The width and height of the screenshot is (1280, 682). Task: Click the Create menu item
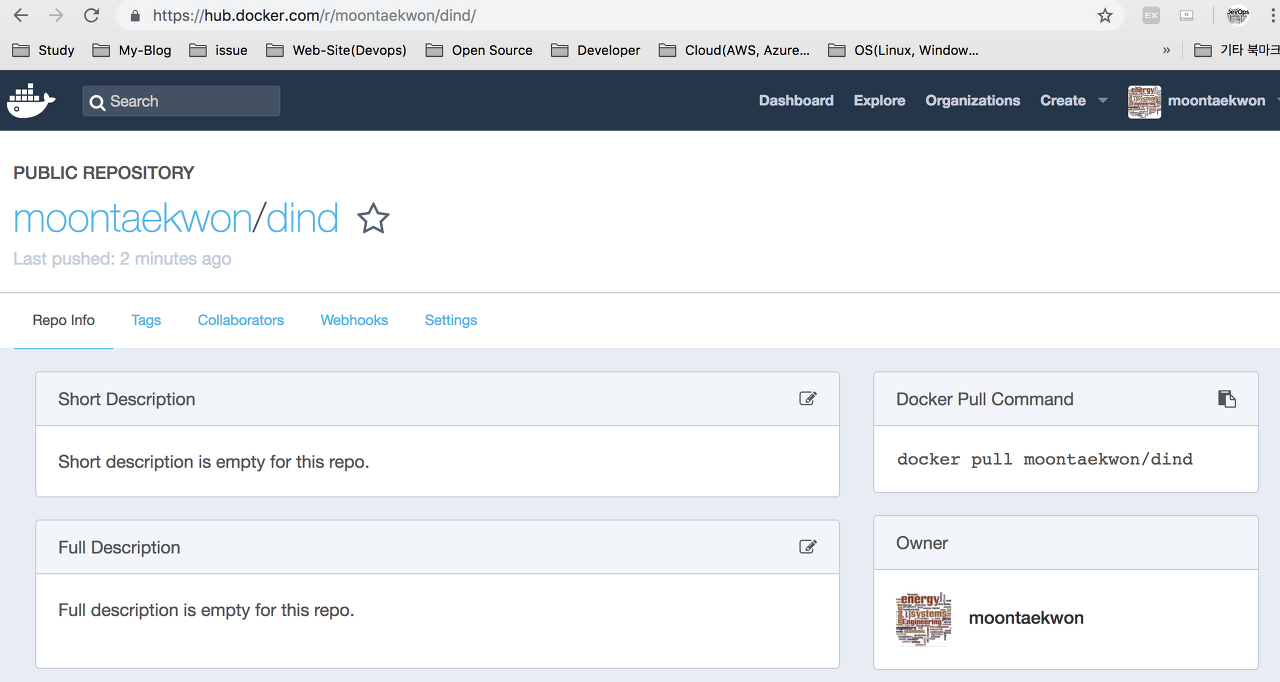pyautogui.click(x=1063, y=101)
